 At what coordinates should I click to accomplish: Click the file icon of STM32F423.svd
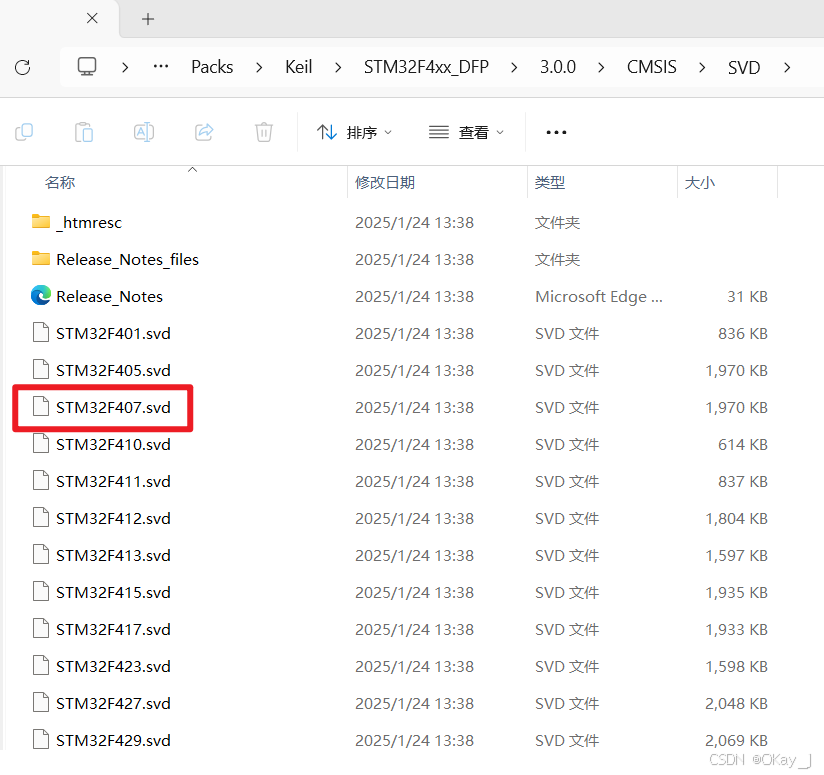coord(41,665)
